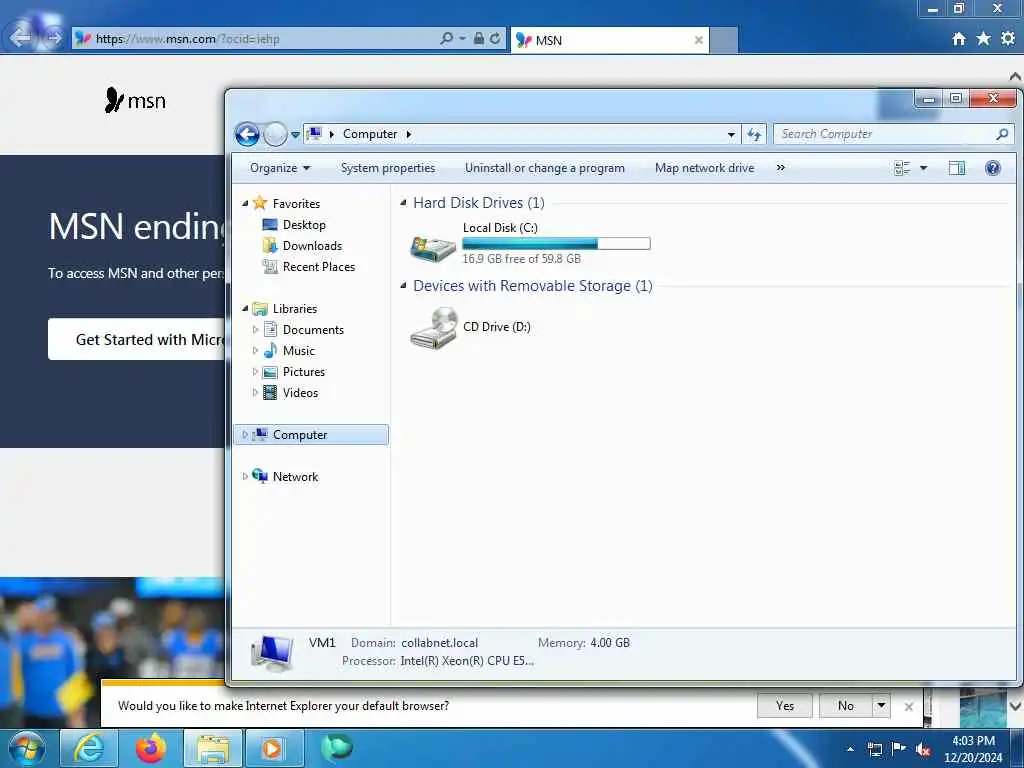The image size is (1024, 768).
Task: Select Network in navigation pane
Action: coord(295,477)
